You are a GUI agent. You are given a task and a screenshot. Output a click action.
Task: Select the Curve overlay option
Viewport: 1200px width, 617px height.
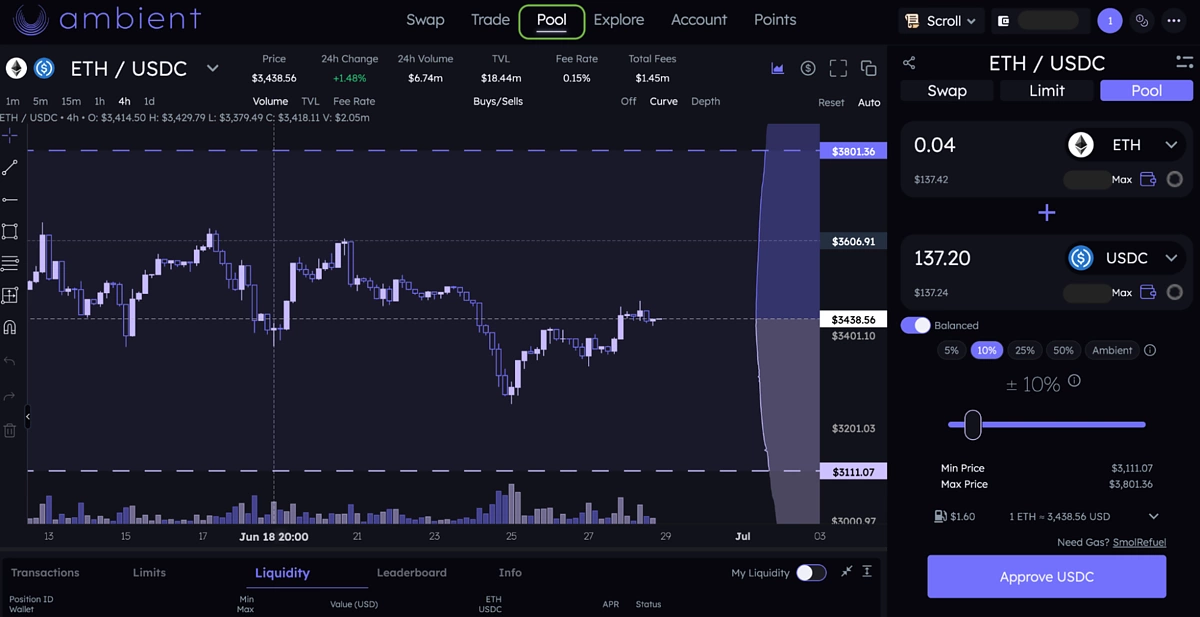point(663,101)
